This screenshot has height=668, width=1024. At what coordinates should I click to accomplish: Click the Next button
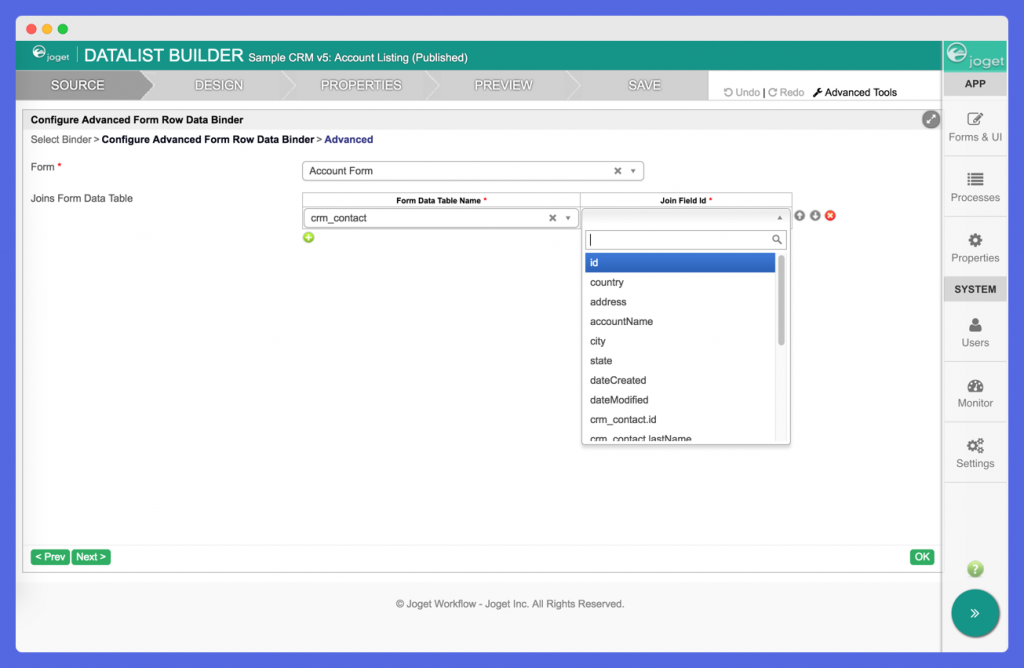[91, 557]
